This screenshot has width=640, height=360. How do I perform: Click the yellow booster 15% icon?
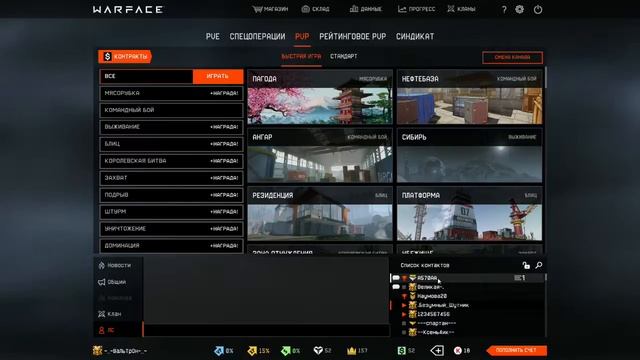click(x=252, y=351)
